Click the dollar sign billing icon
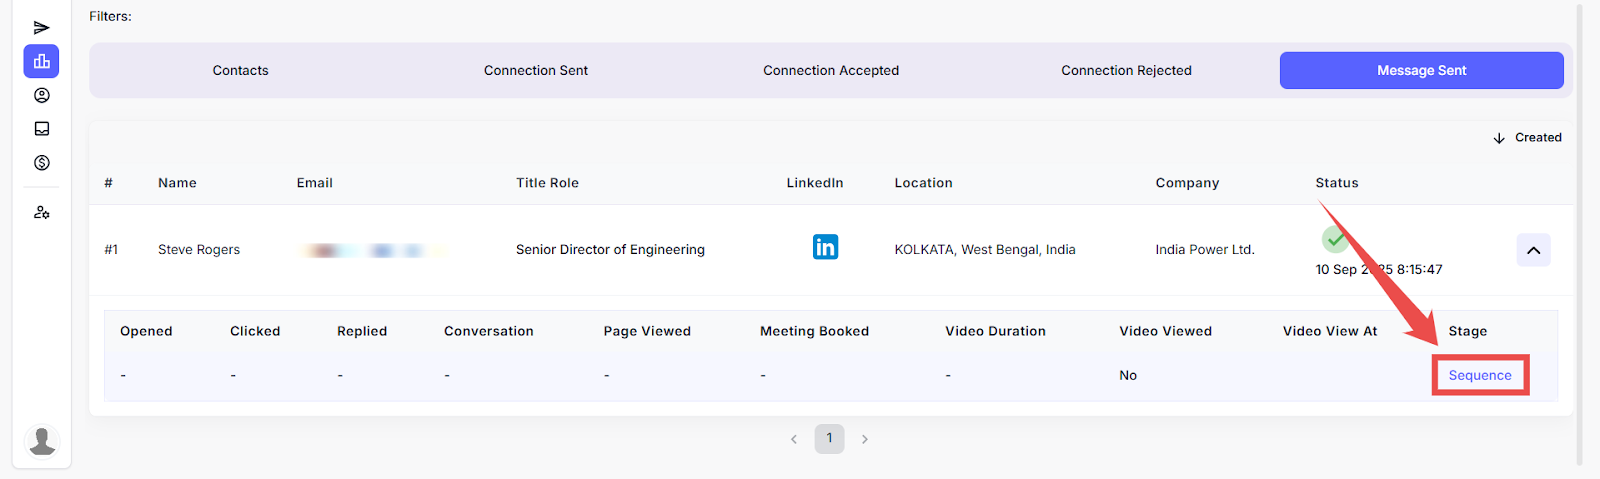Viewport: 1600px width, 479px height. 41,163
